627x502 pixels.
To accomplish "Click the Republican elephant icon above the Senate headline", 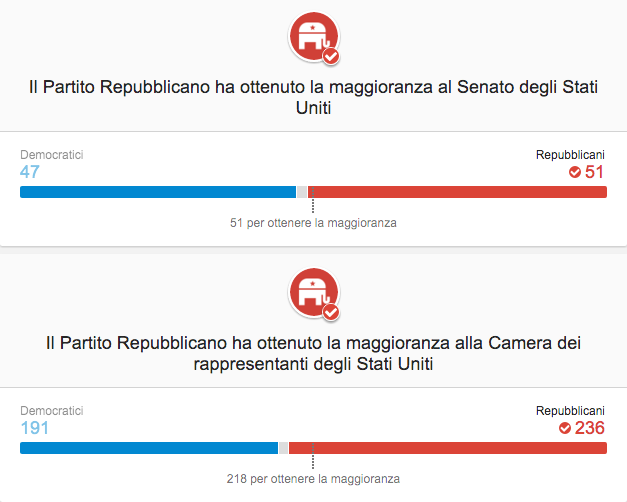I will pos(313,36).
